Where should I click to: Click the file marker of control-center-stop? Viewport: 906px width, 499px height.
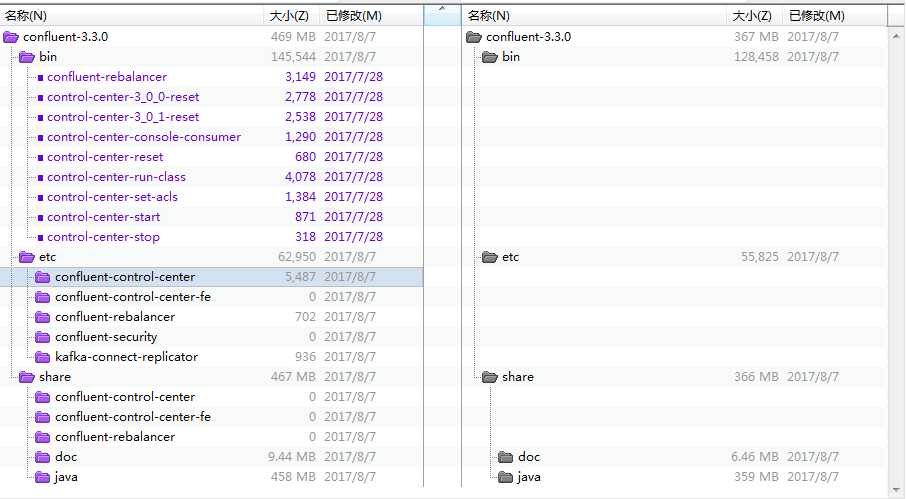coord(40,237)
